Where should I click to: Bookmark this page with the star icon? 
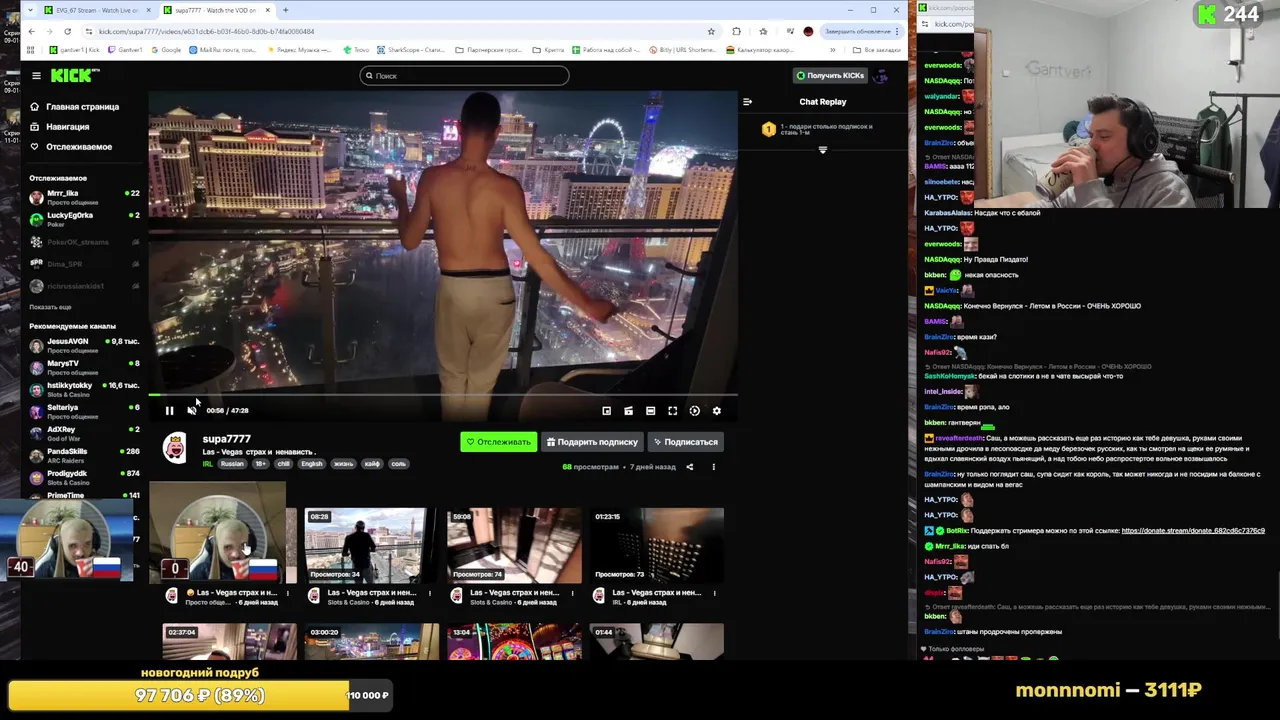tap(711, 31)
